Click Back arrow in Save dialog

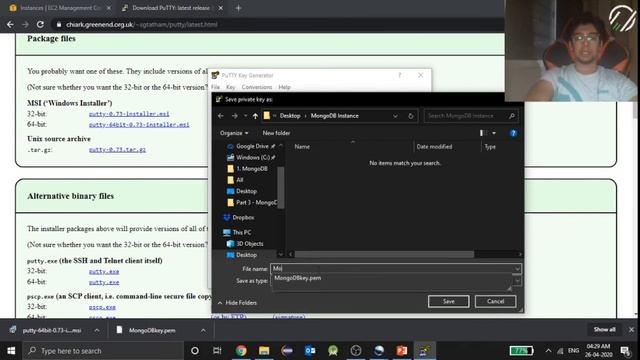[221, 116]
